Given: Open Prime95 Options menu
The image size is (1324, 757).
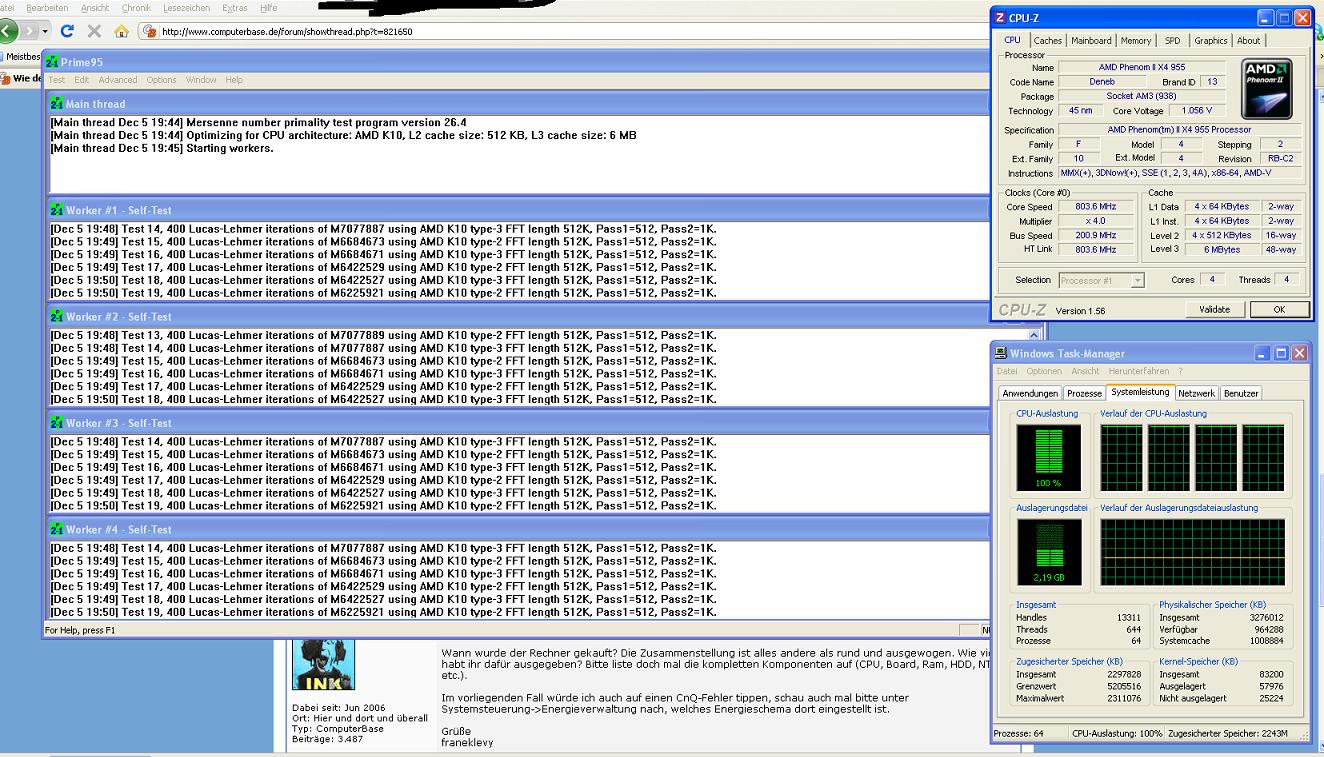Looking at the screenshot, I should (161, 80).
